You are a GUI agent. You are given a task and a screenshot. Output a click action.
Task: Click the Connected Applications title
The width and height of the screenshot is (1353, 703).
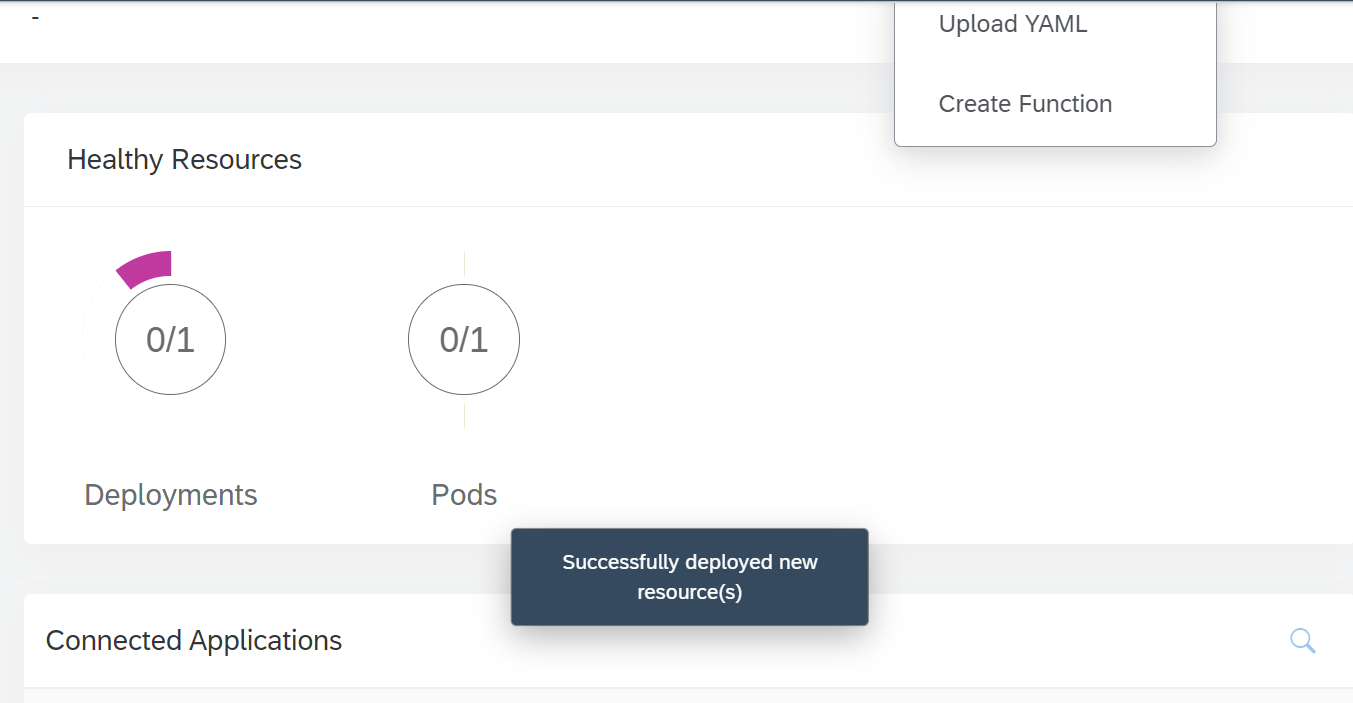click(x=194, y=641)
